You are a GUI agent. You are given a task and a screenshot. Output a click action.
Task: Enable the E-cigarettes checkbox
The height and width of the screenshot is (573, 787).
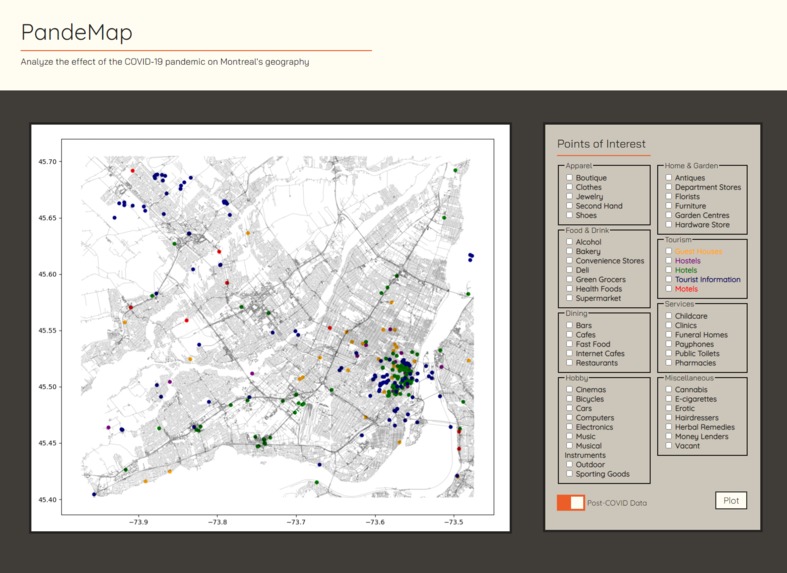click(x=669, y=399)
